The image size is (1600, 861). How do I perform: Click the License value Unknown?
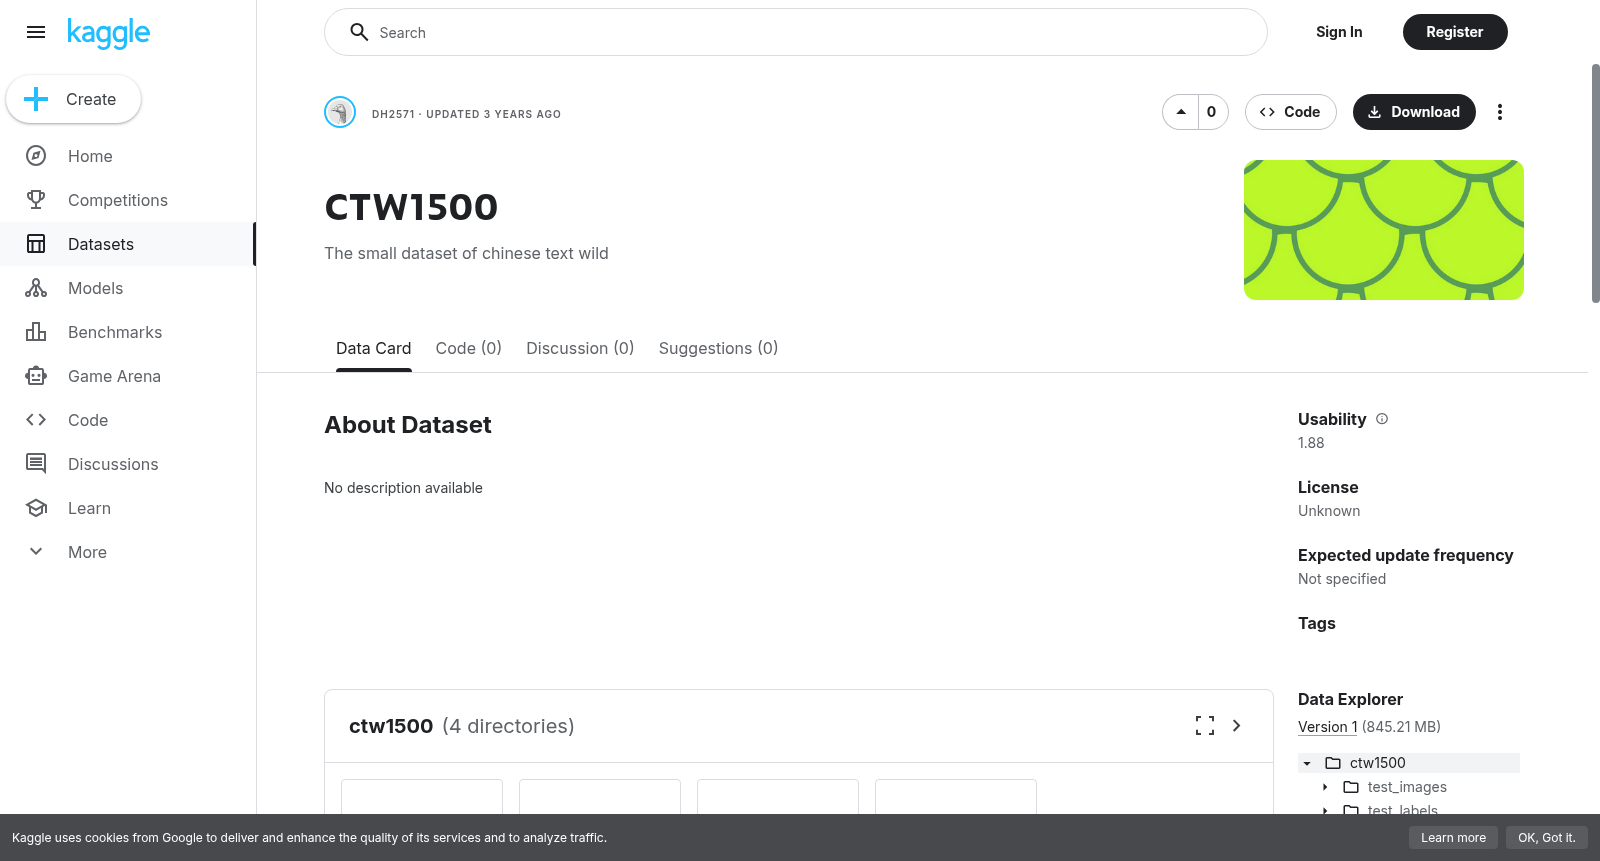click(1329, 511)
